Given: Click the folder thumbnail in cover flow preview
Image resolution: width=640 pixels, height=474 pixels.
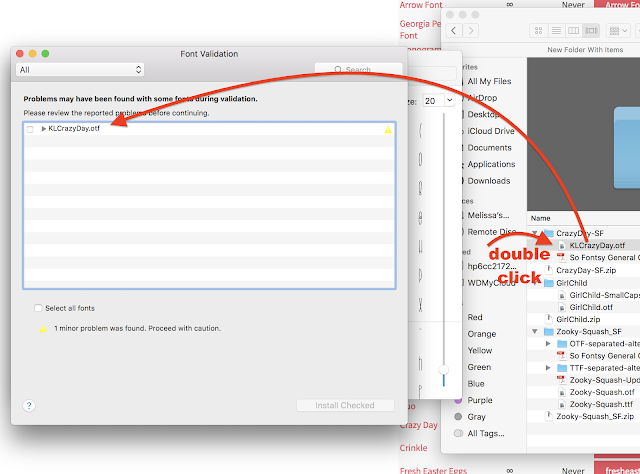Looking at the screenshot, I should point(627,148).
